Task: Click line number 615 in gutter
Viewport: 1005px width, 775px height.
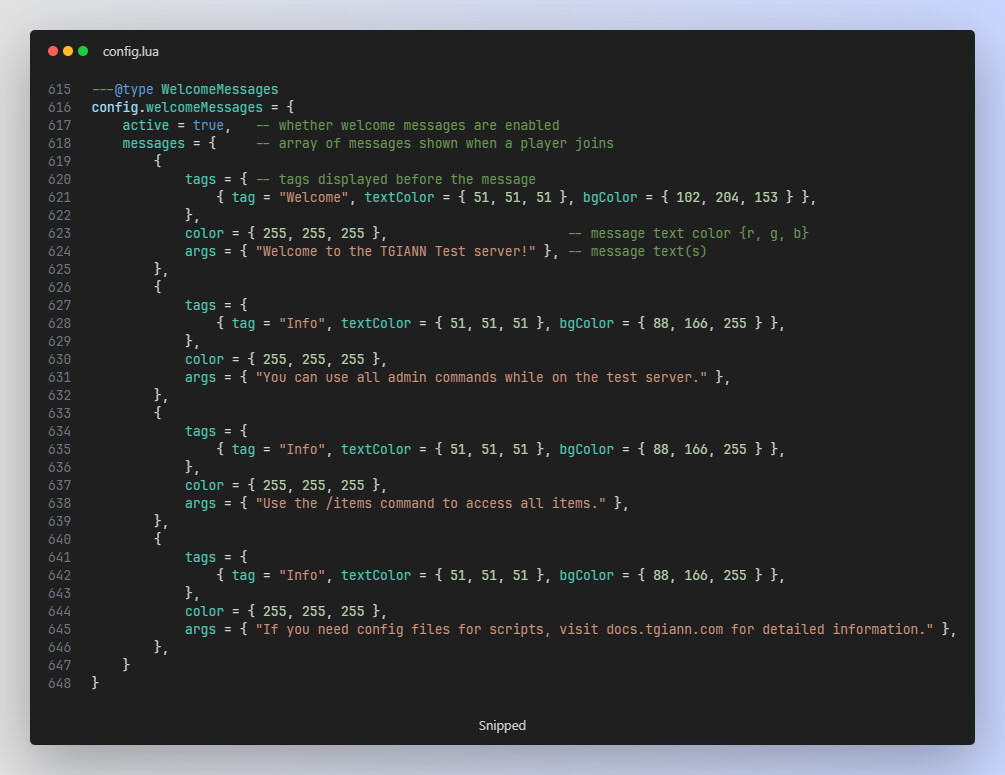Action: [59, 89]
